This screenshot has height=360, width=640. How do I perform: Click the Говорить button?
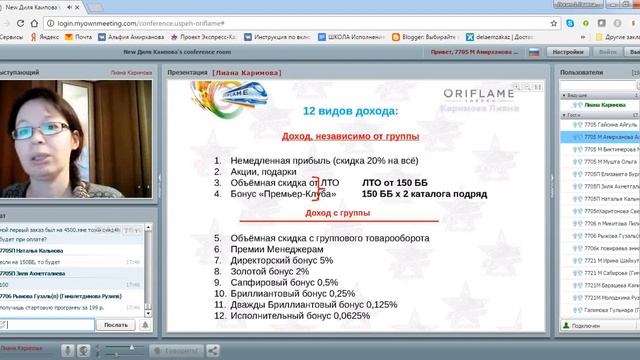(x=177, y=351)
